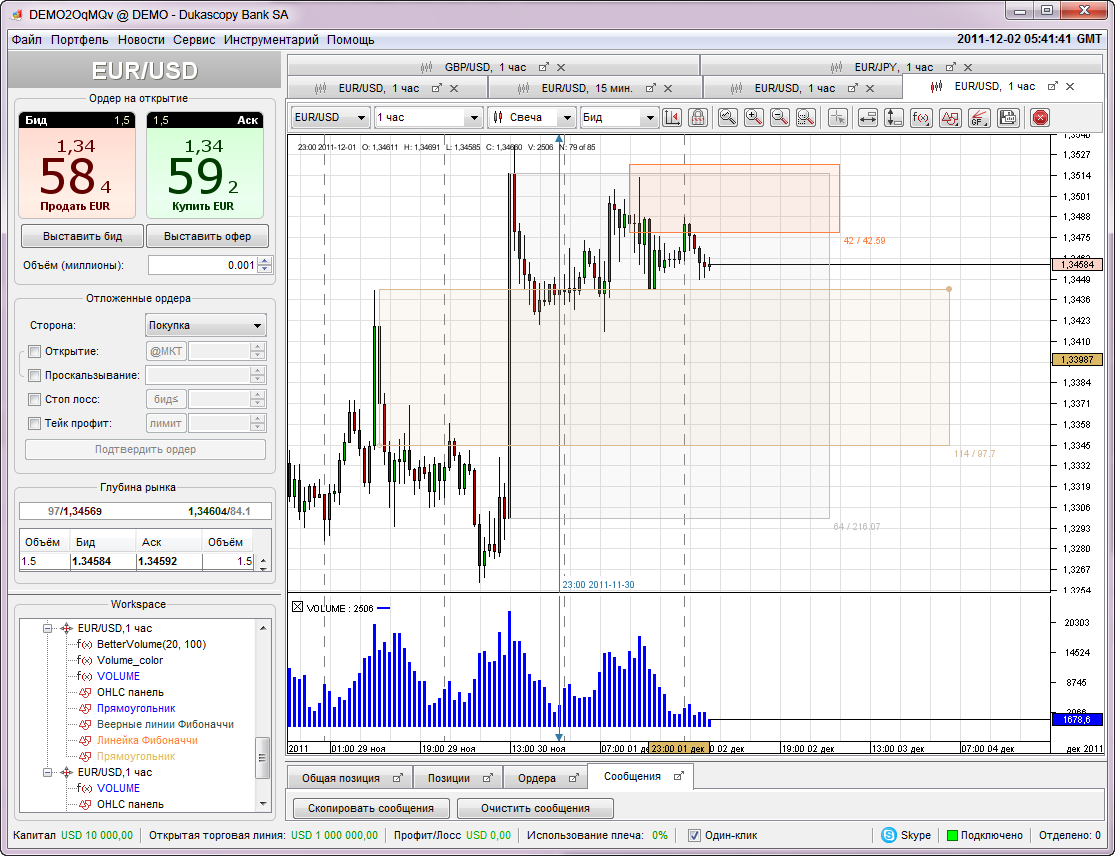
Task: Undock the Общая позиция panel
Action: point(398,778)
